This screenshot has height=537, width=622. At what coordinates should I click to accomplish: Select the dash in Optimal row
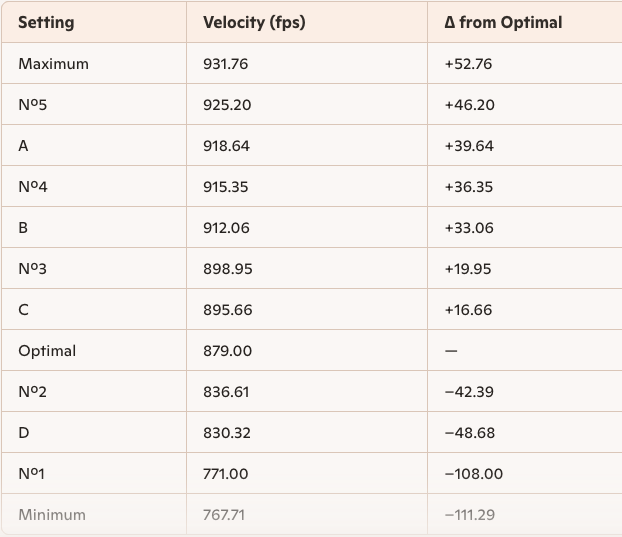[x=451, y=351]
